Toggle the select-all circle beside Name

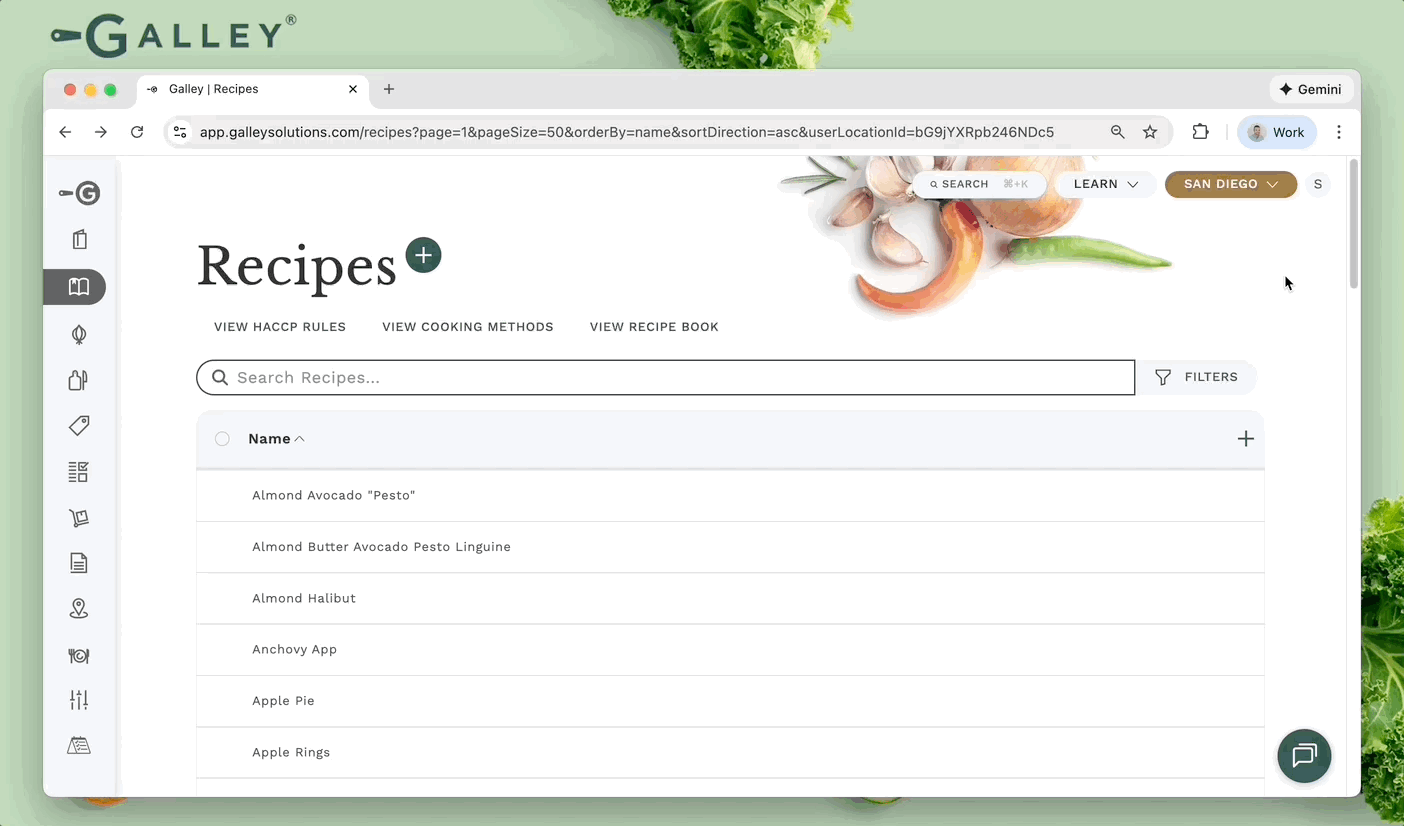coord(222,439)
